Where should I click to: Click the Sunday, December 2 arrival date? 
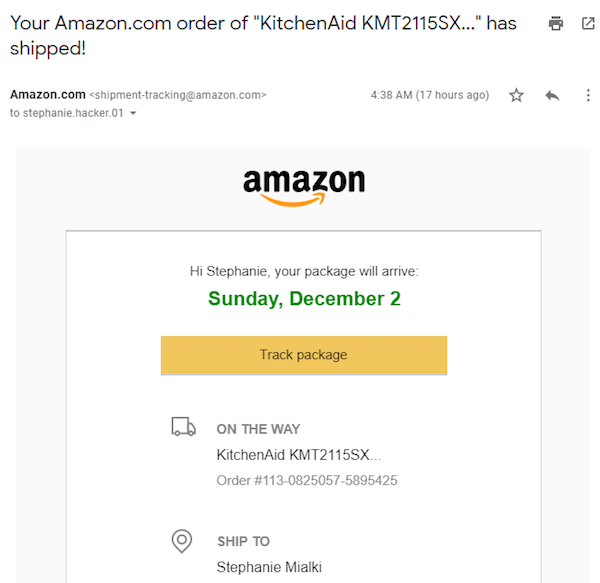[x=304, y=299]
